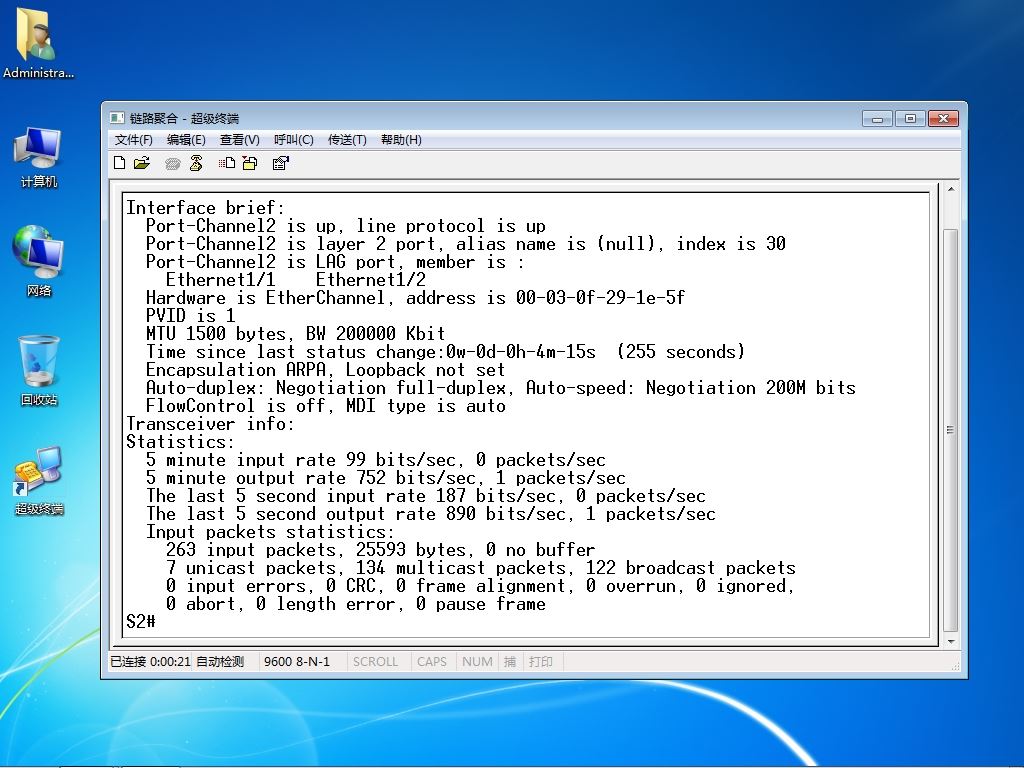Click the 捕 capture status indicator
The width and height of the screenshot is (1024, 768).
pos(510,662)
